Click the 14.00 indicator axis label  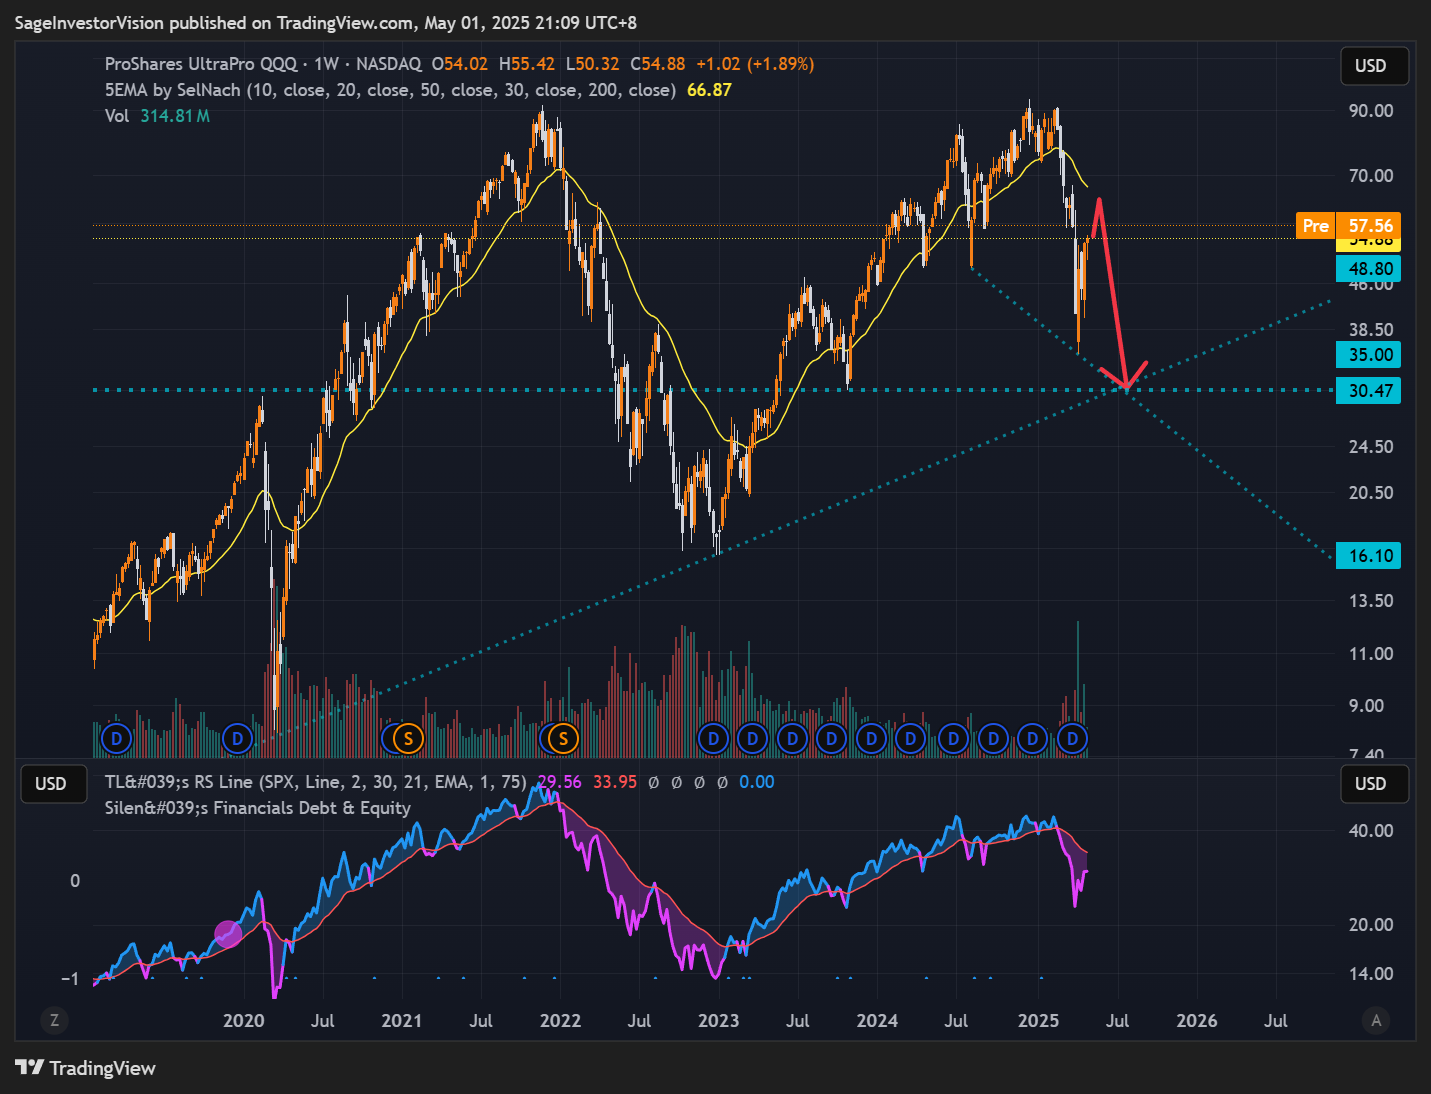tap(1371, 974)
